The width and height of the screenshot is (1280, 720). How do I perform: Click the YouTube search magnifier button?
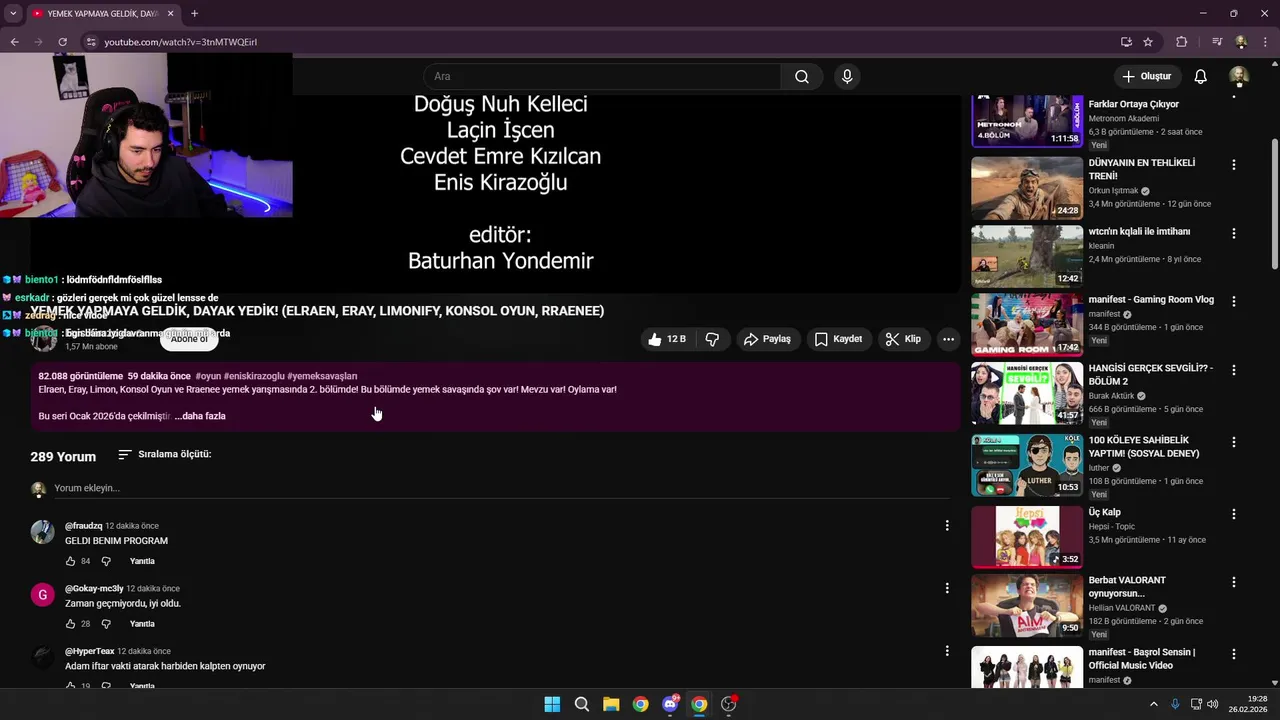click(802, 77)
